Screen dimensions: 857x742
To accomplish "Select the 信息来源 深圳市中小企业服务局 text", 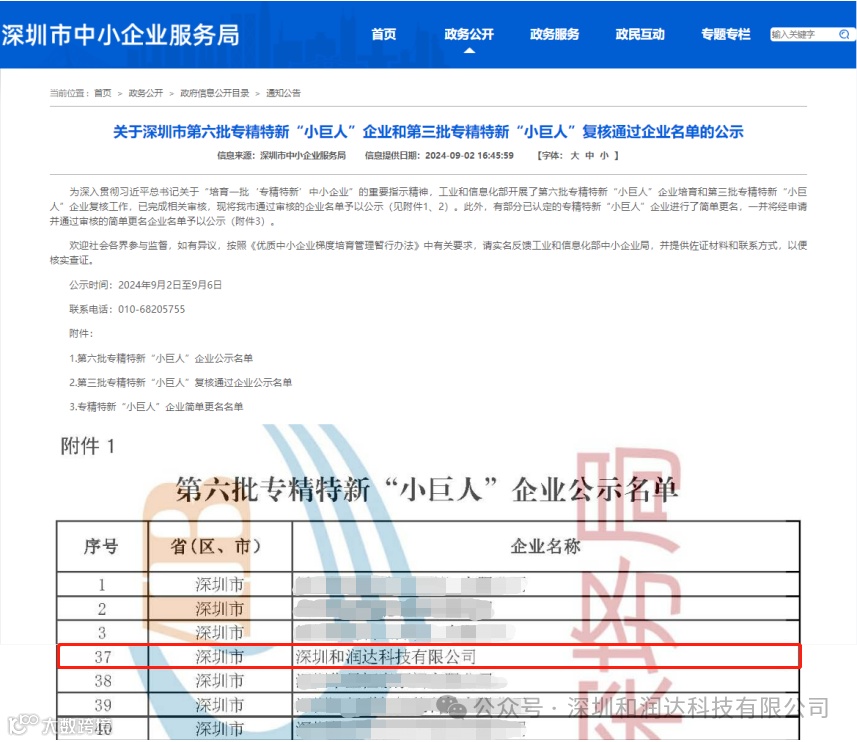I will coord(281,156).
